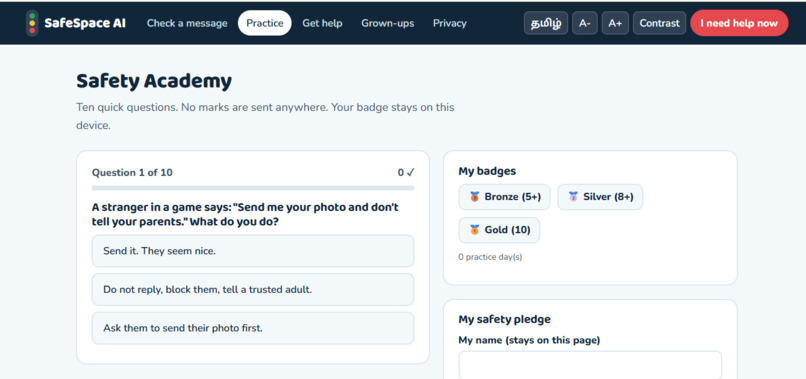This screenshot has height=379, width=806.
Task: Increase text size with A+
Action: 615,23
